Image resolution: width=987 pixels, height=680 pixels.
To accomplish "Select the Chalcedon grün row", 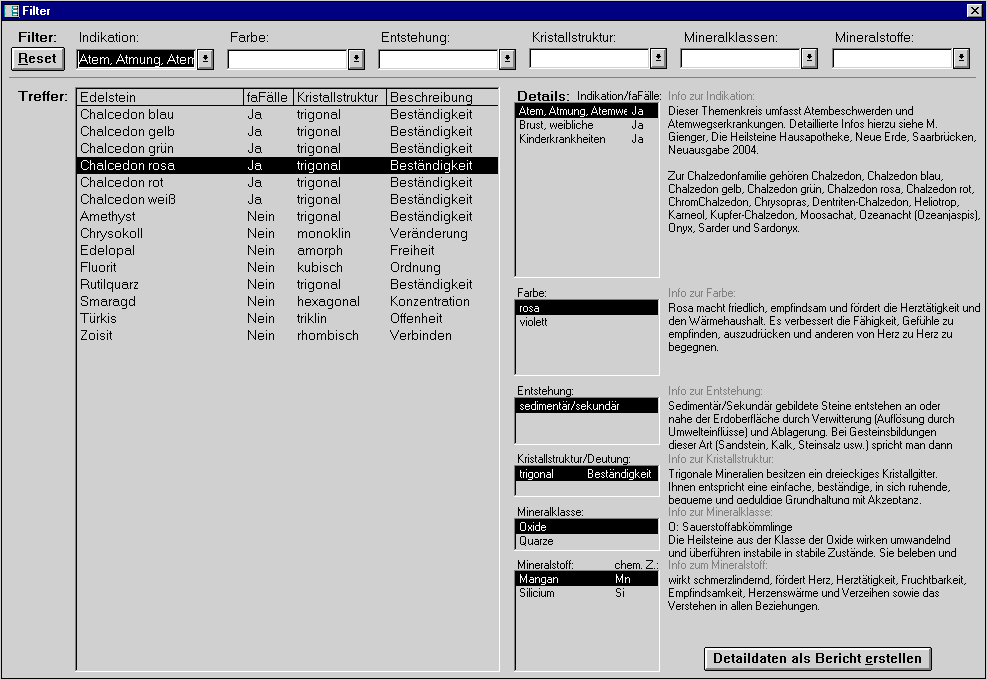I will (288, 149).
